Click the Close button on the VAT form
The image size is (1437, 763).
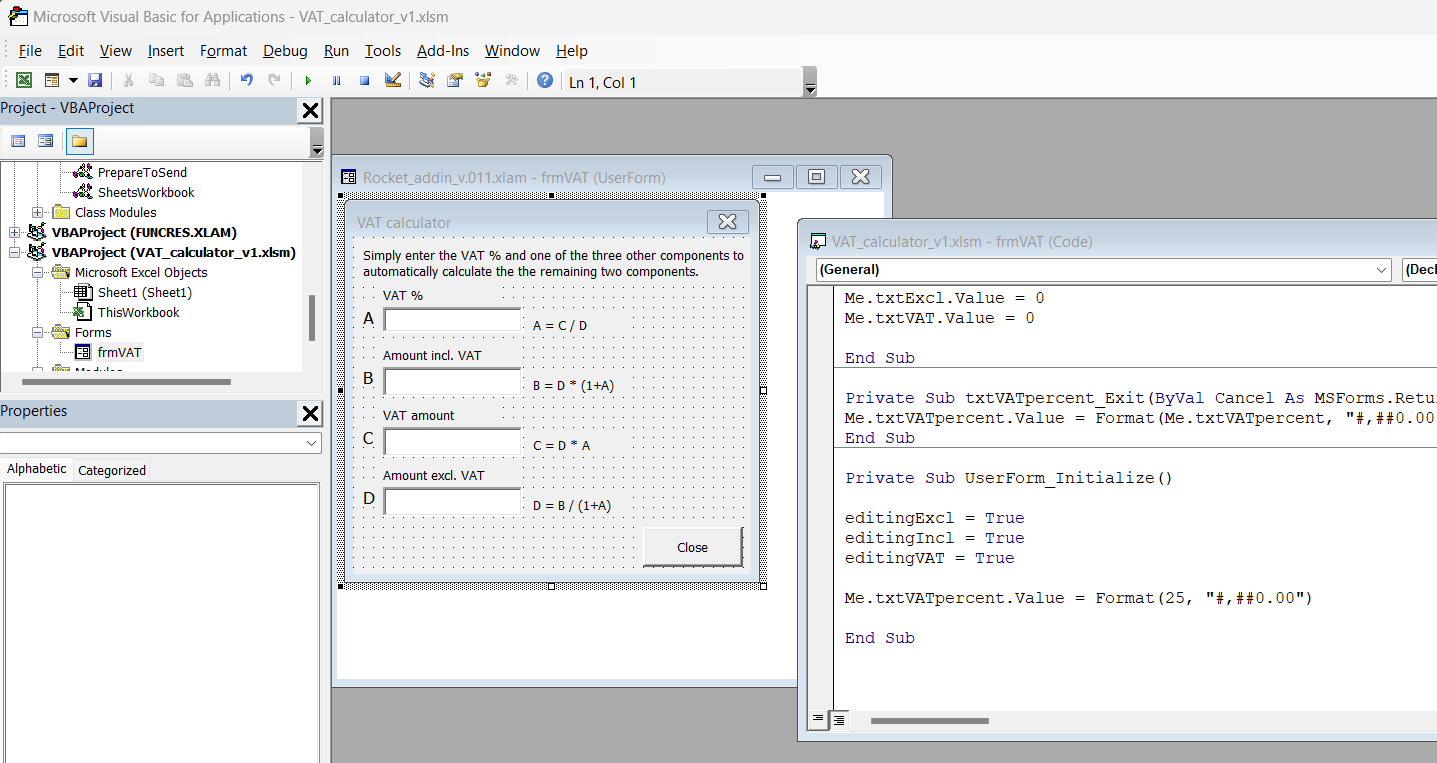[x=692, y=547]
